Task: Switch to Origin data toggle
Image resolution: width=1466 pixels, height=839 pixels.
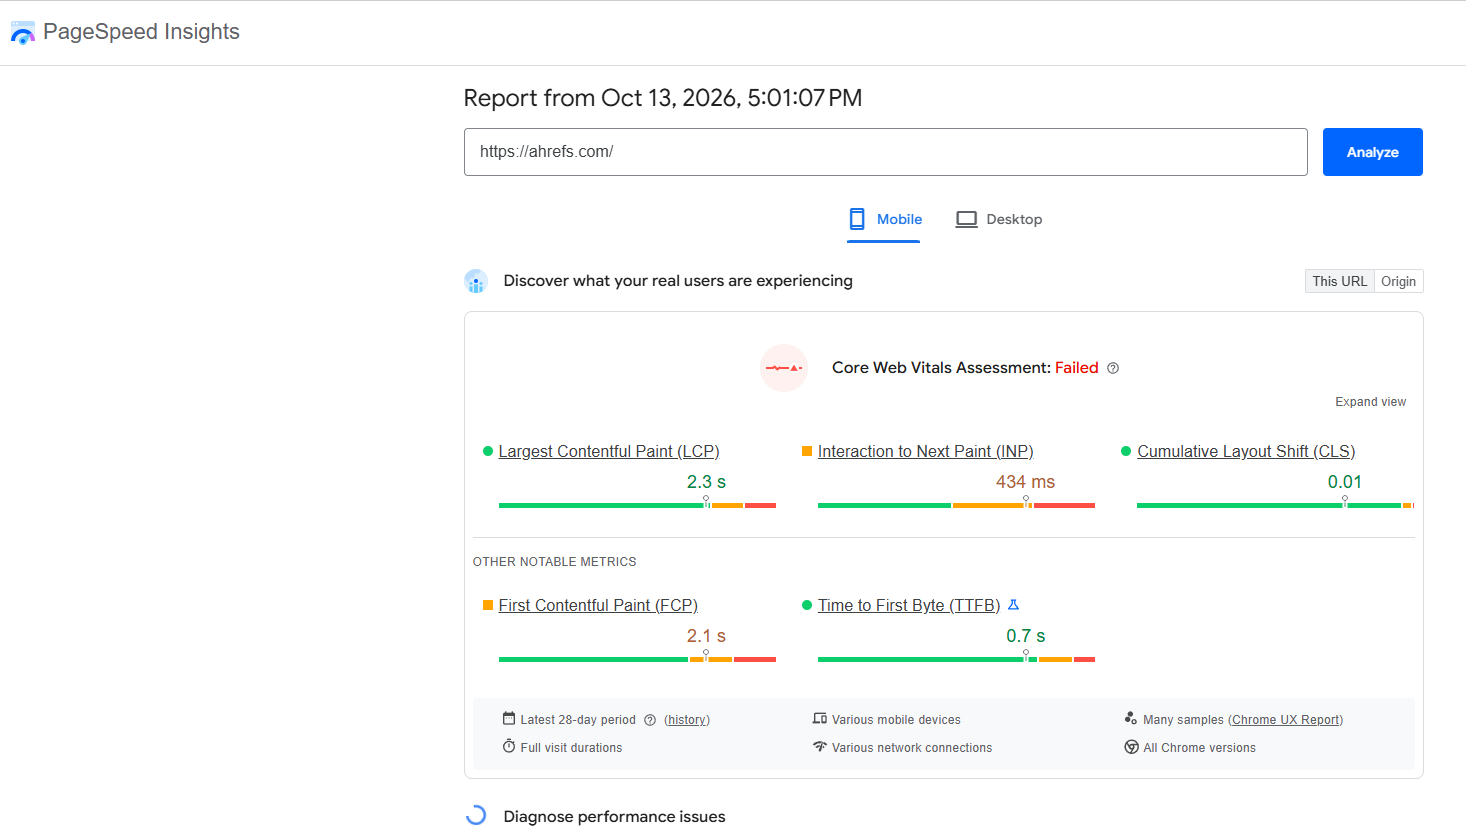Action: click(1399, 281)
